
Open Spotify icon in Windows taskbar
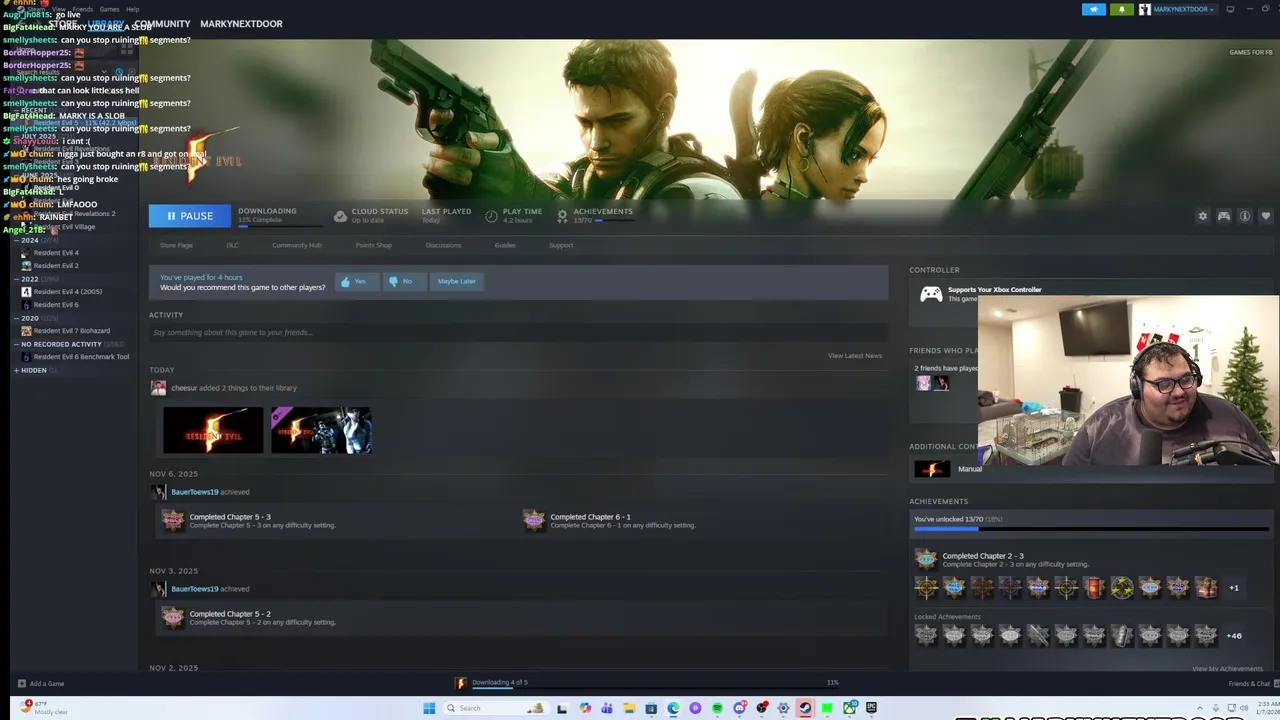click(717, 708)
